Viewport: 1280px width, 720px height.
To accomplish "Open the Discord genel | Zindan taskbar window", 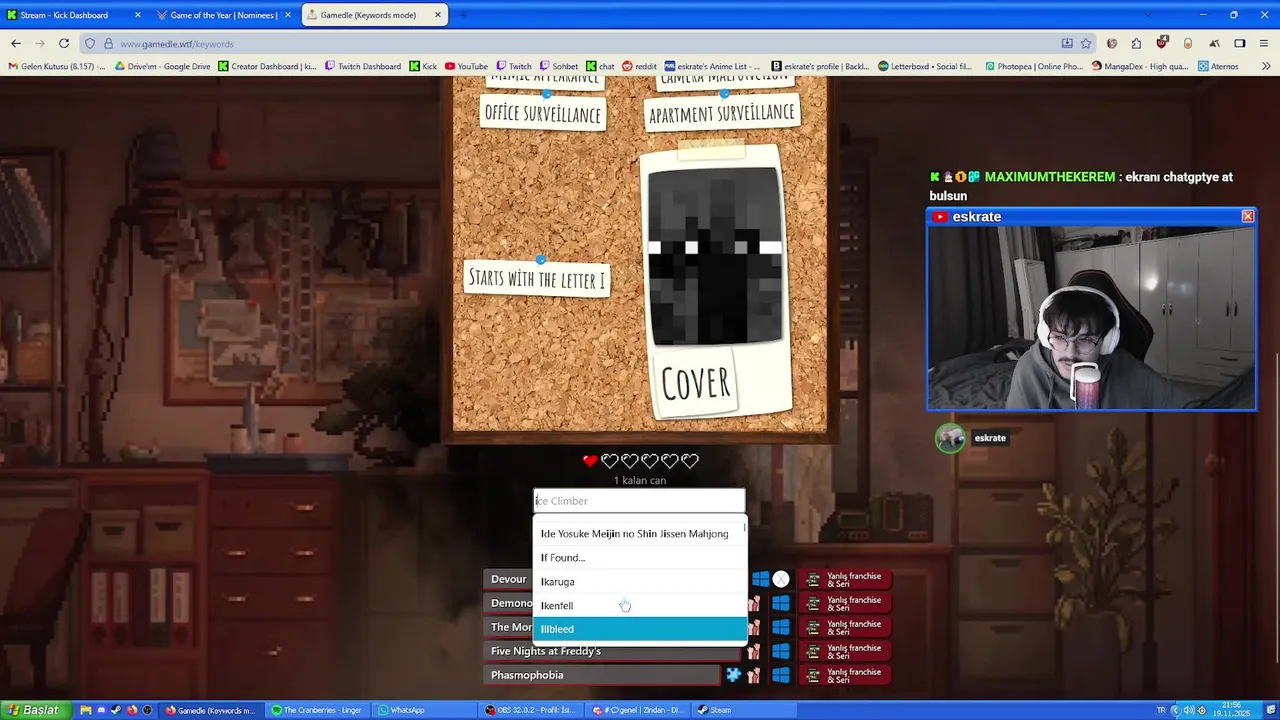I will tap(638, 710).
